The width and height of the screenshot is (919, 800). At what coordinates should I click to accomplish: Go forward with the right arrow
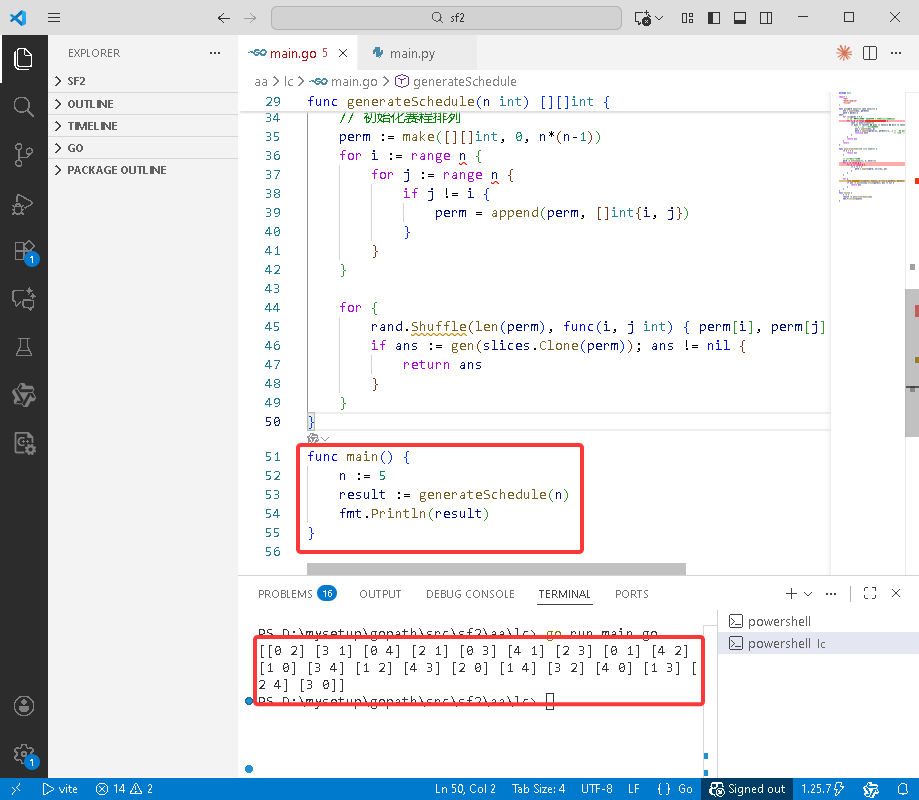tap(250, 18)
